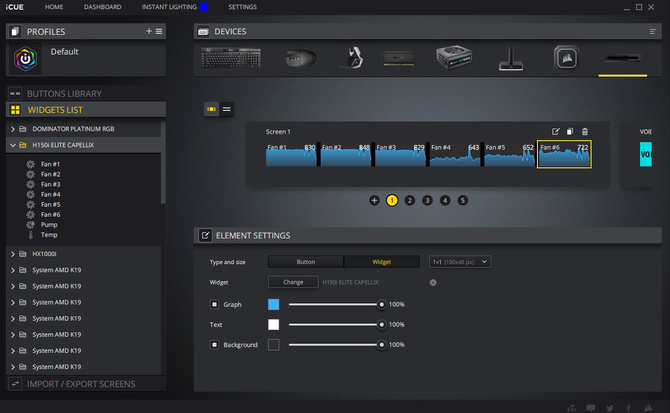Select the Default profile

coord(86,59)
